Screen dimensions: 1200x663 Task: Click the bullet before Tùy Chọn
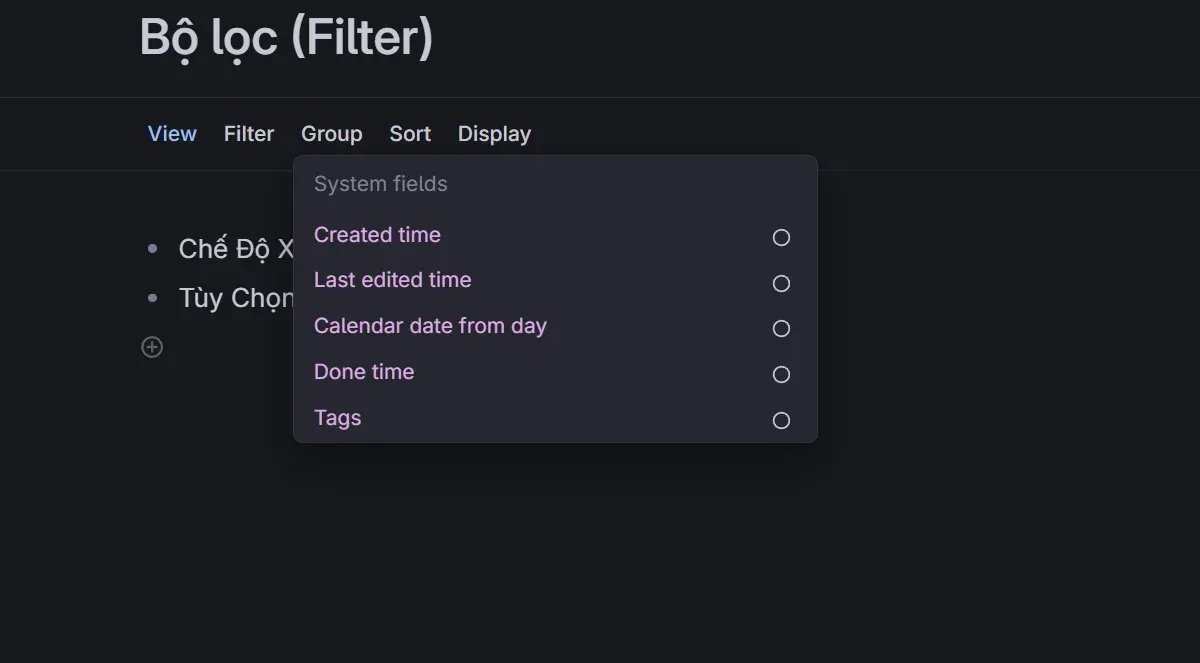point(152,297)
